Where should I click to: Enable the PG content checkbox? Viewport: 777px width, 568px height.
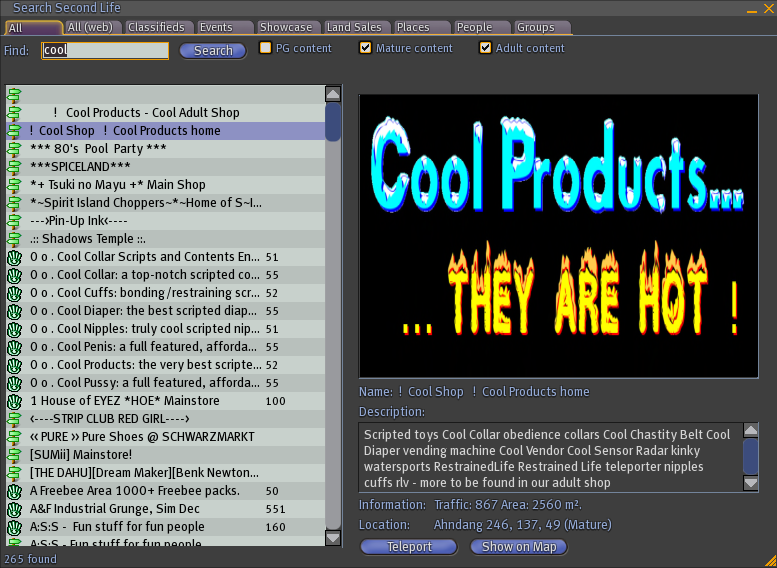(266, 48)
